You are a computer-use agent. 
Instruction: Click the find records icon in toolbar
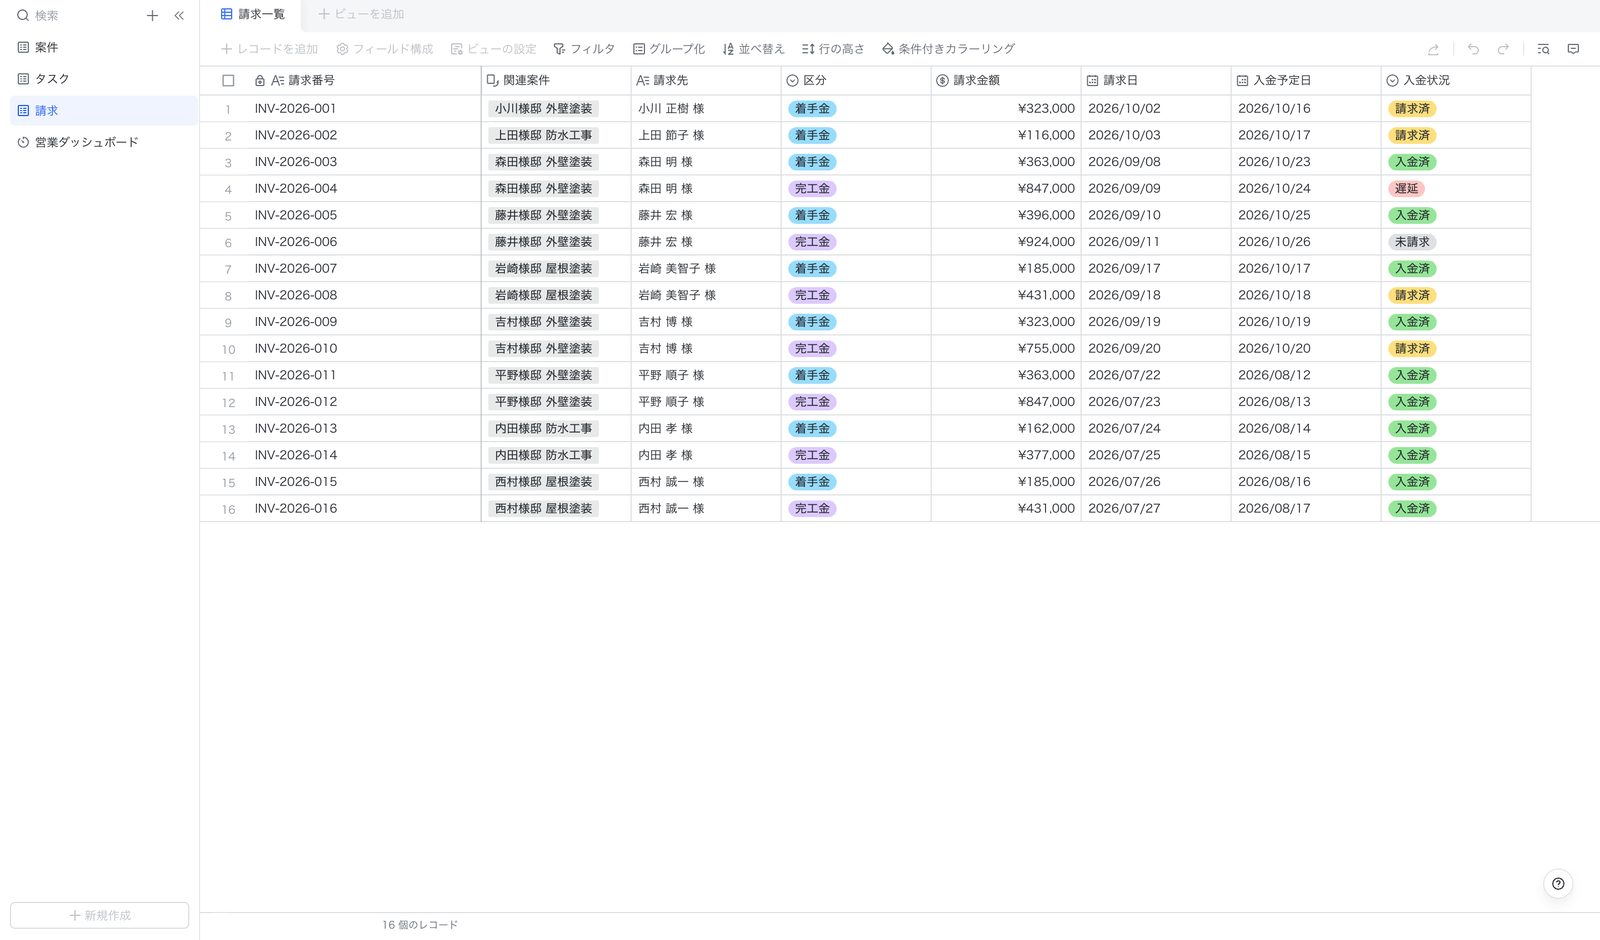click(x=1543, y=49)
